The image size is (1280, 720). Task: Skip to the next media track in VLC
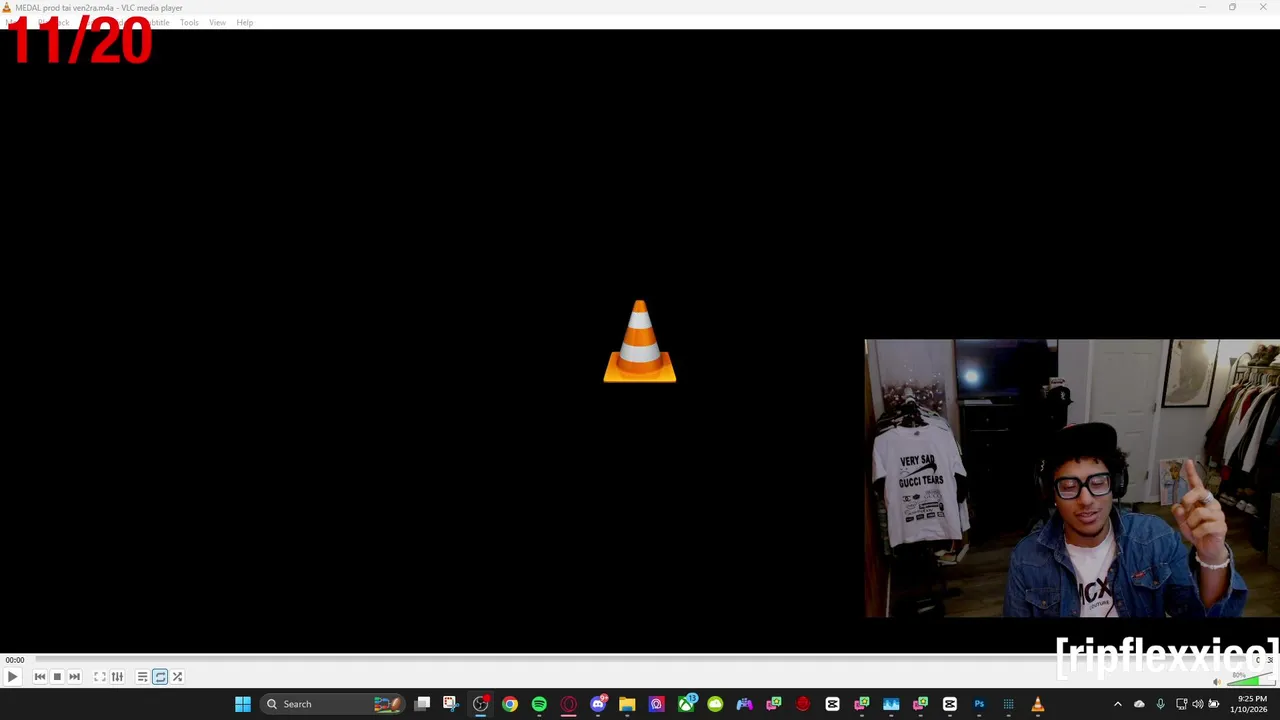click(x=74, y=677)
